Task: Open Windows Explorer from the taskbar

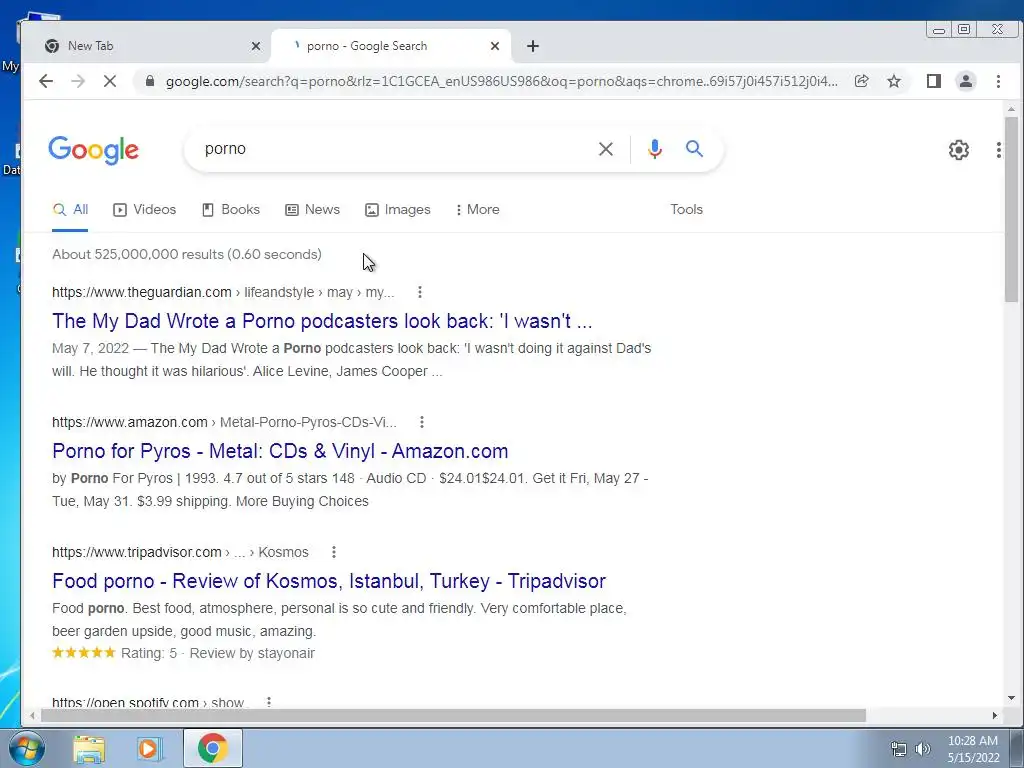Action: click(89, 748)
